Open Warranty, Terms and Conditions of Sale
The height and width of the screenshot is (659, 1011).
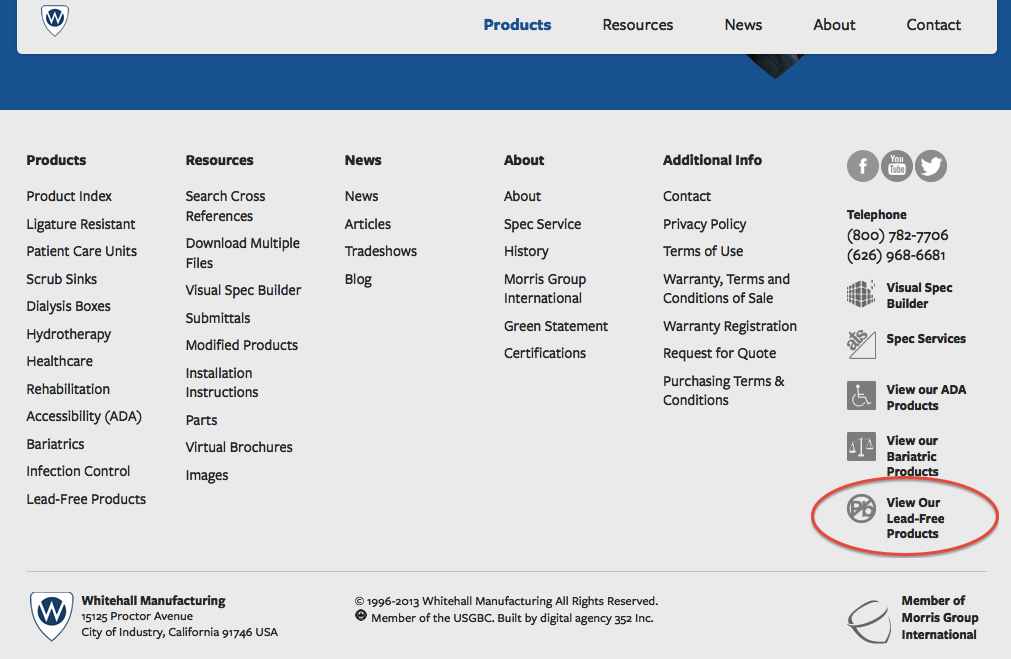click(x=726, y=289)
